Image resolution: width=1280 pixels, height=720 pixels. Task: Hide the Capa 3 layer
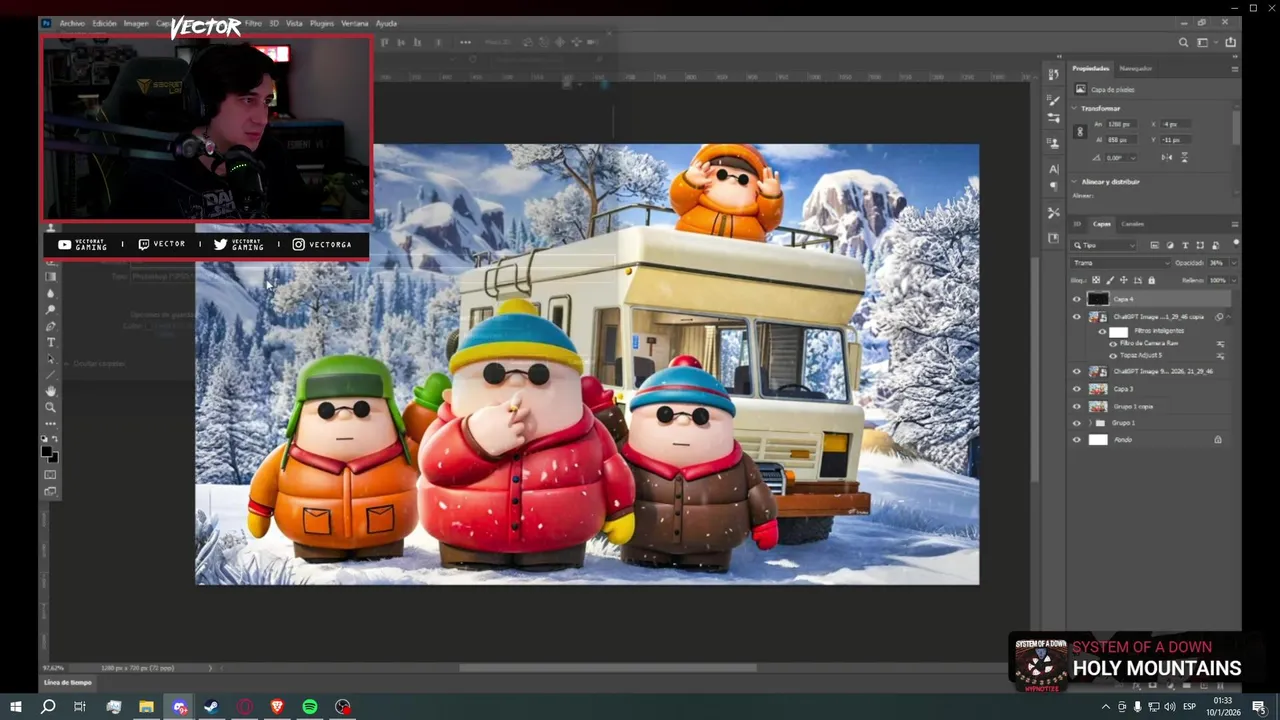[x=1077, y=389]
